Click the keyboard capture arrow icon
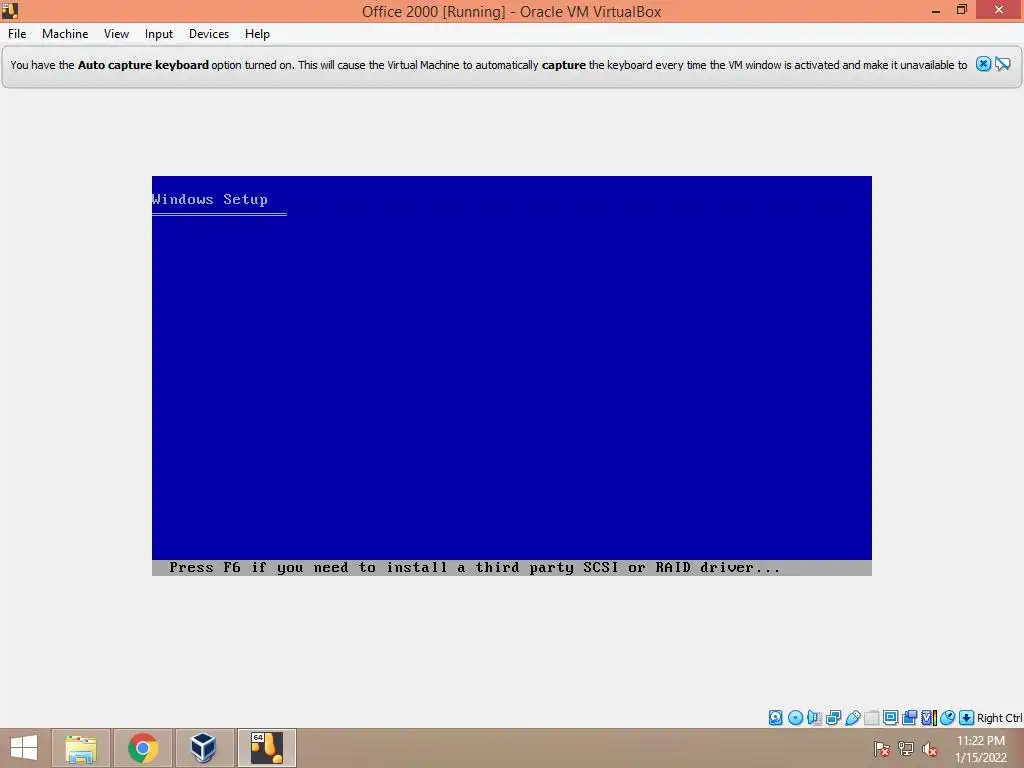This screenshot has width=1024, height=768. click(x=967, y=718)
